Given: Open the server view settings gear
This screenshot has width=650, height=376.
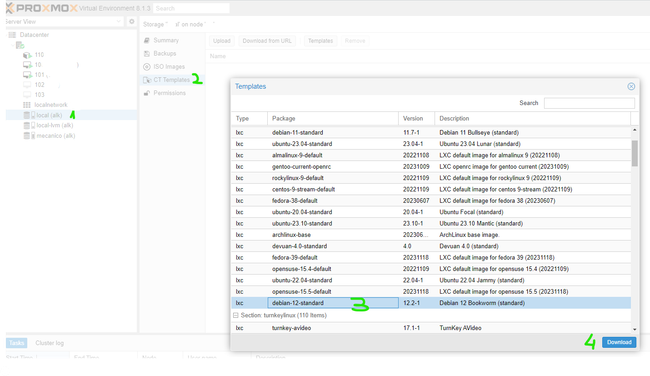Looking at the screenshot, I should pos(131,22).
